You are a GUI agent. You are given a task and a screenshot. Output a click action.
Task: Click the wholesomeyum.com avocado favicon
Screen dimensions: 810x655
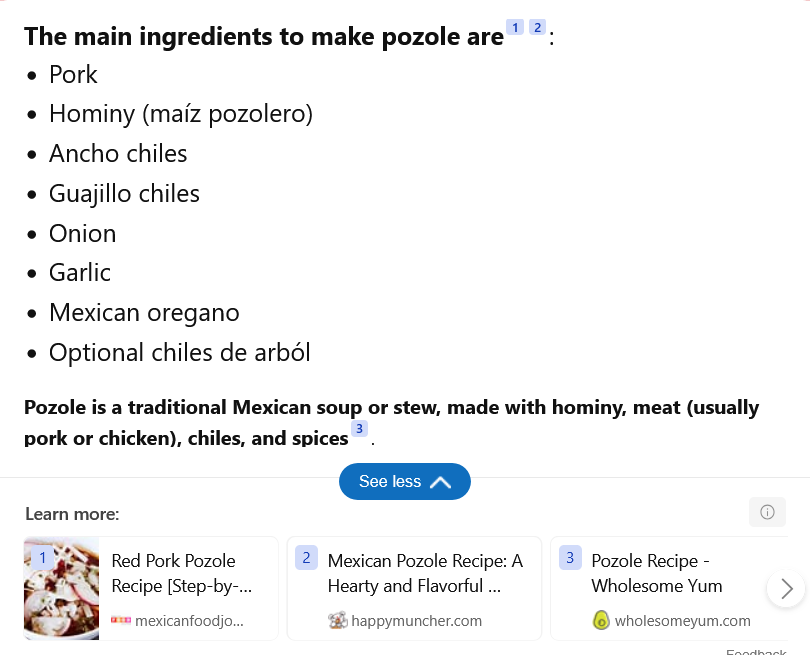(x=601, y=620)
